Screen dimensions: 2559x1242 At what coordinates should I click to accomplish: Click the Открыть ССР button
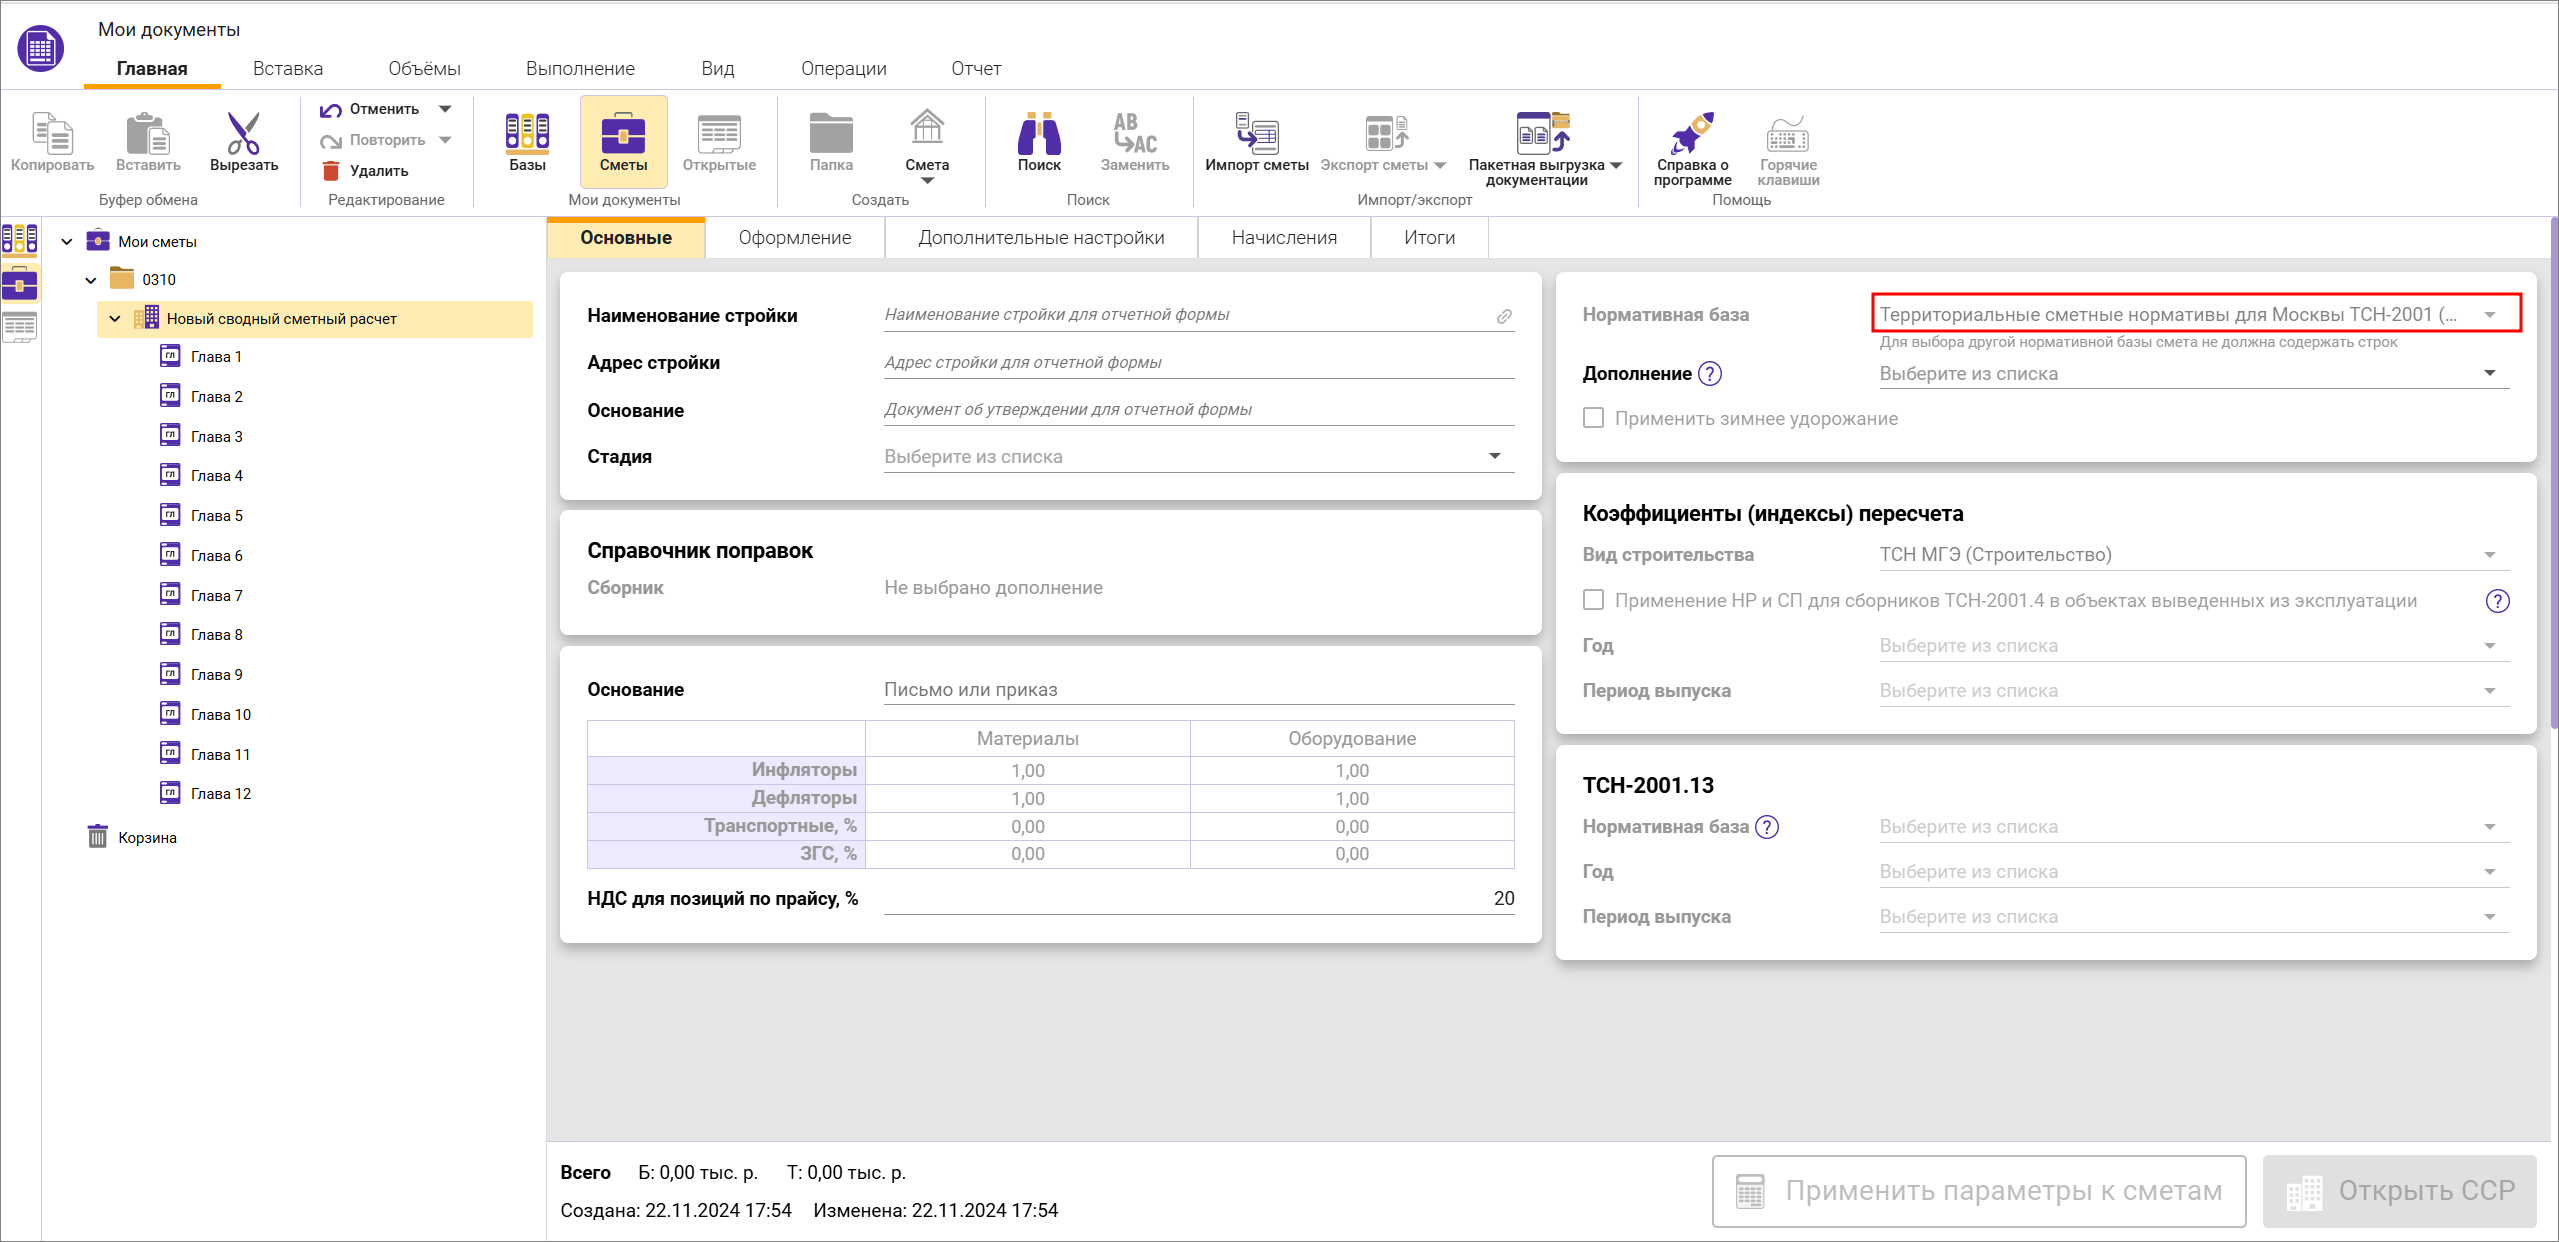(2399, 1191)
